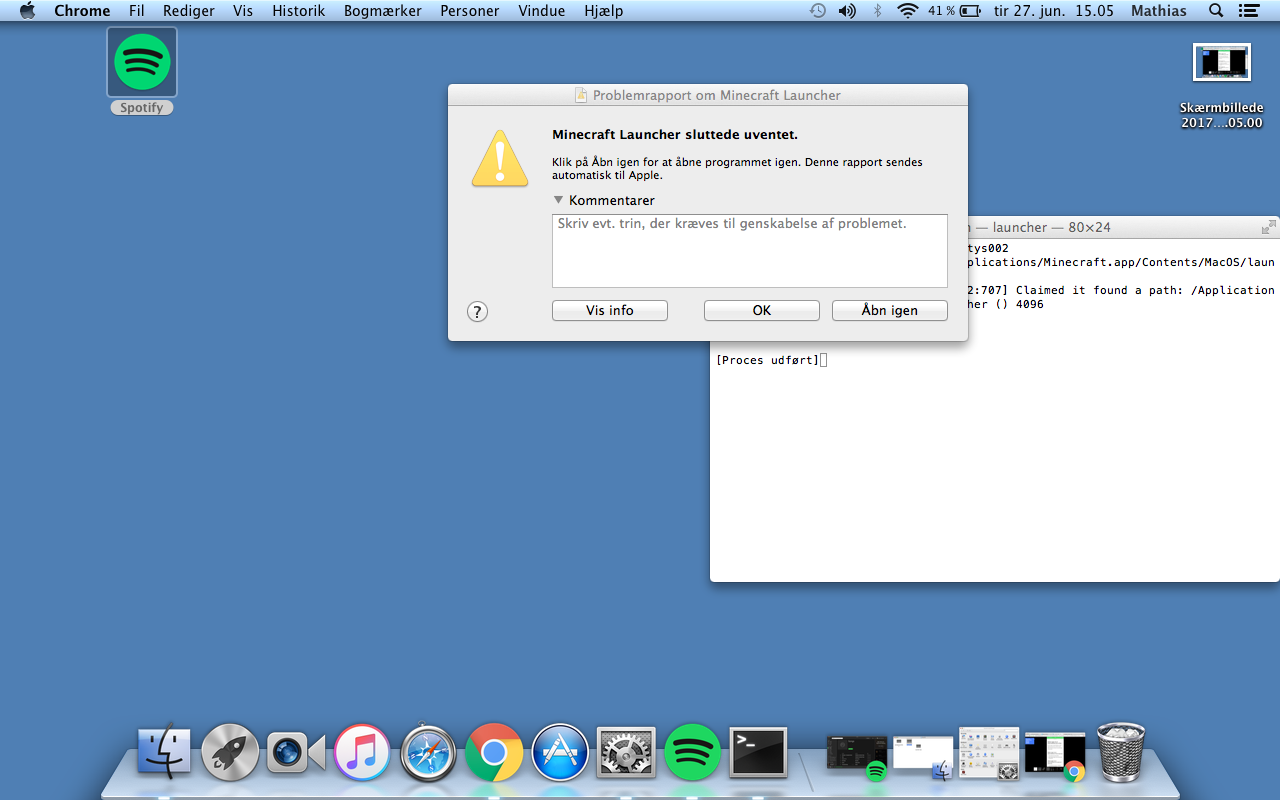Open the Trash in the Dock

pos(1121,752)
